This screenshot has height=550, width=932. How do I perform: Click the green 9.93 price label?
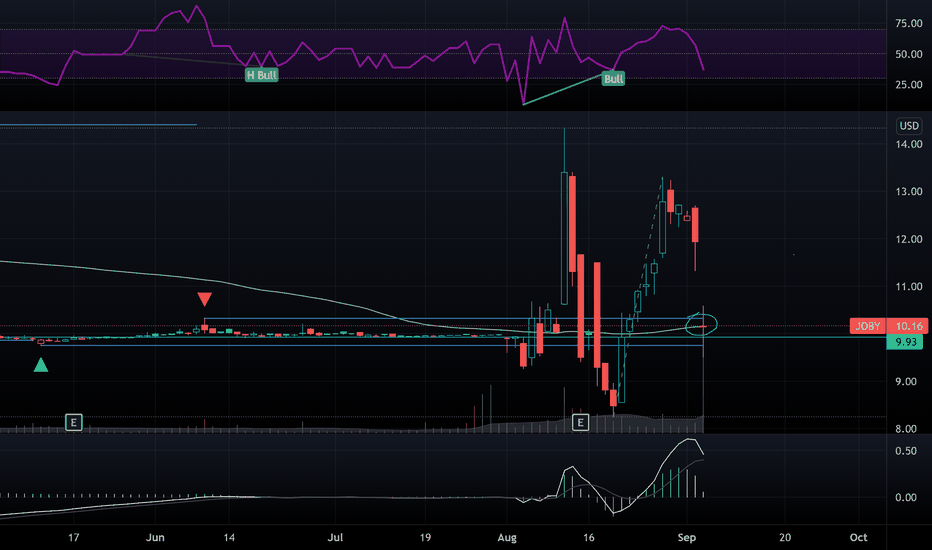(905, 342)
